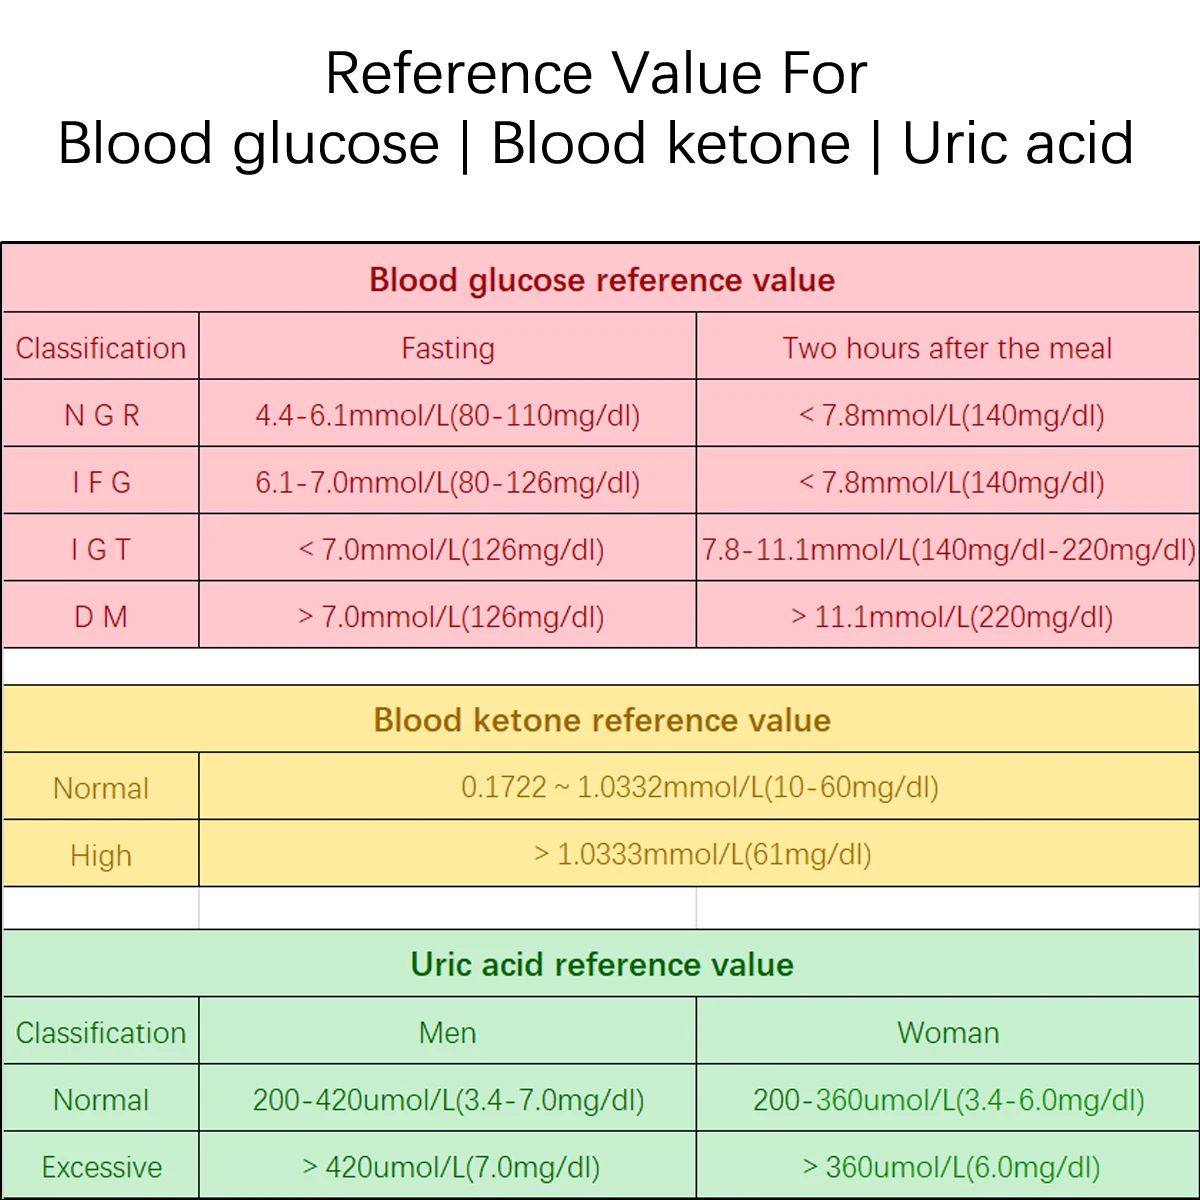Click the High ketone row label

click(x=101, y=855)
